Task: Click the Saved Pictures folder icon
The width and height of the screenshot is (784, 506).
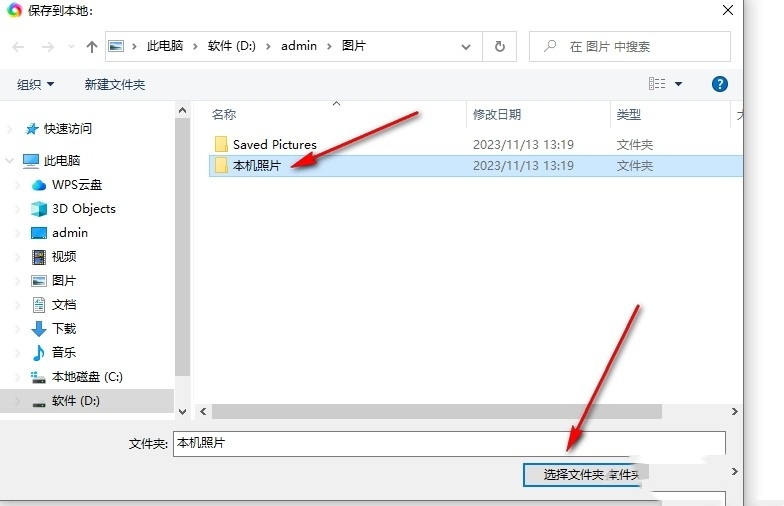Action: point(221,144)
